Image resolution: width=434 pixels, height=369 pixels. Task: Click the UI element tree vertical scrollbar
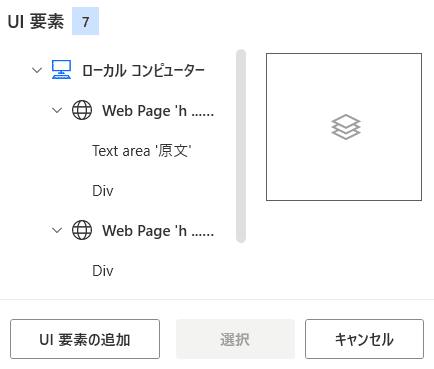pyautogui.click(x=241, y=146)
